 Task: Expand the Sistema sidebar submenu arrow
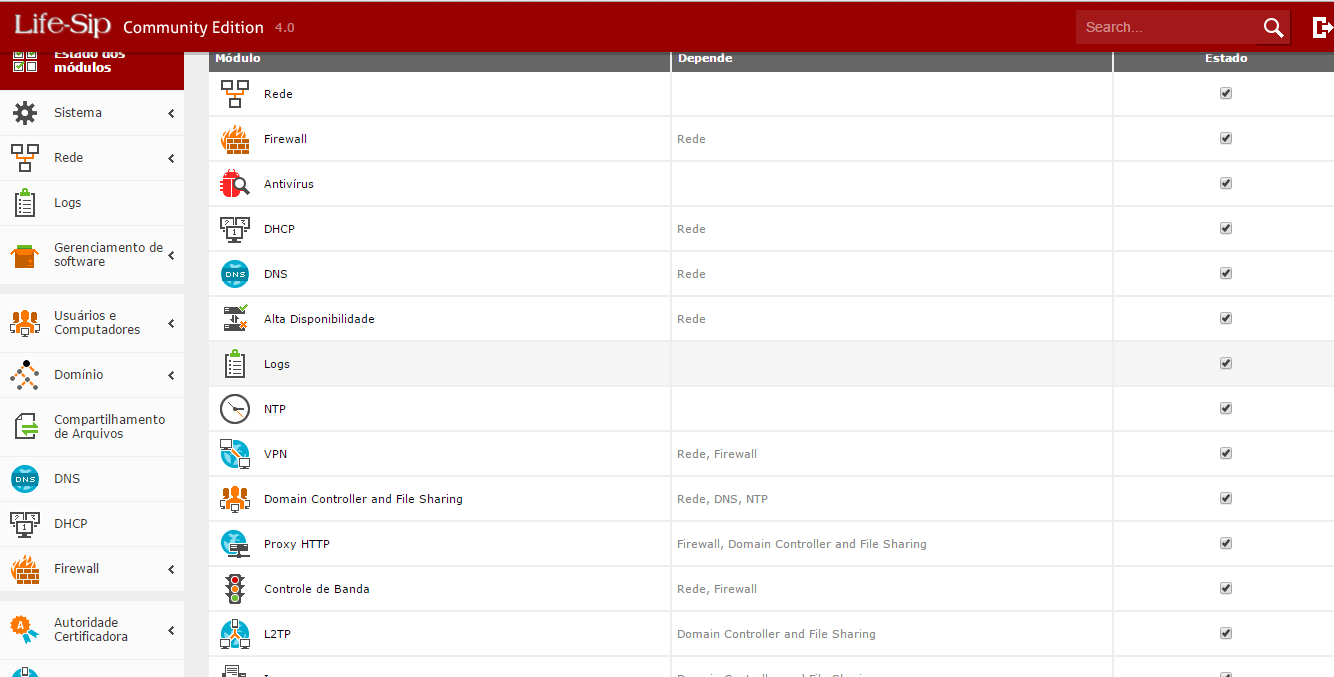tap(171, 114)
